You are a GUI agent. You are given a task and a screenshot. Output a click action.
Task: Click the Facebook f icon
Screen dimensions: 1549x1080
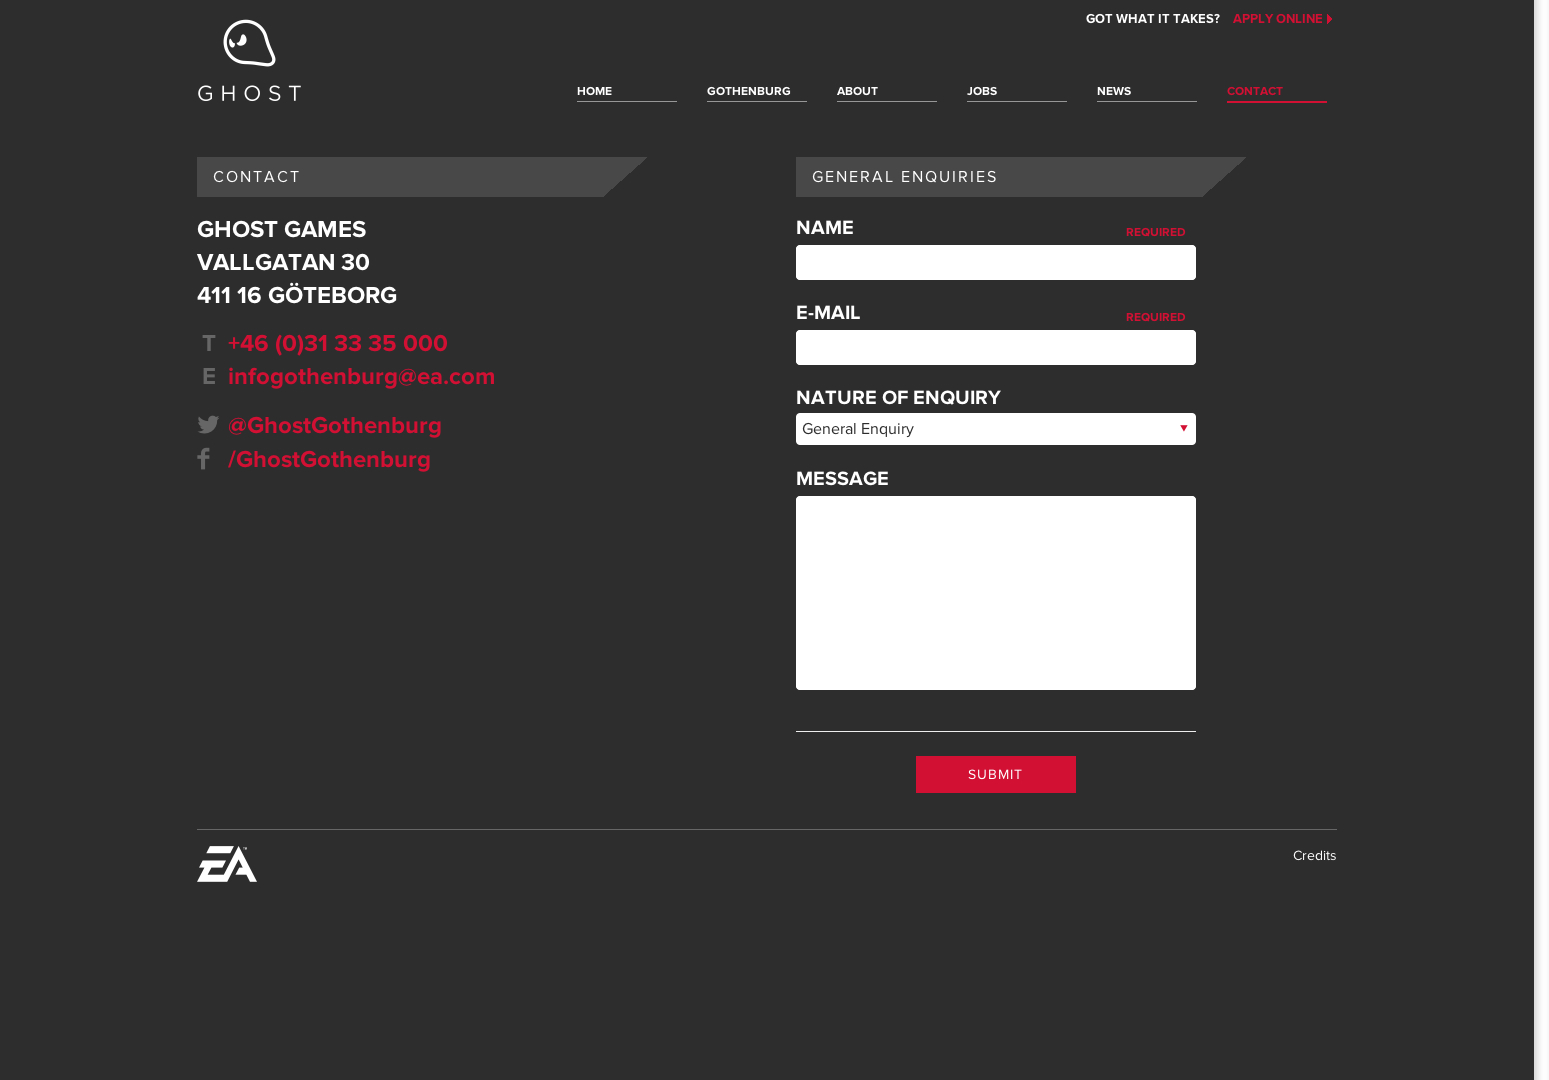click(x=204, y=459)
